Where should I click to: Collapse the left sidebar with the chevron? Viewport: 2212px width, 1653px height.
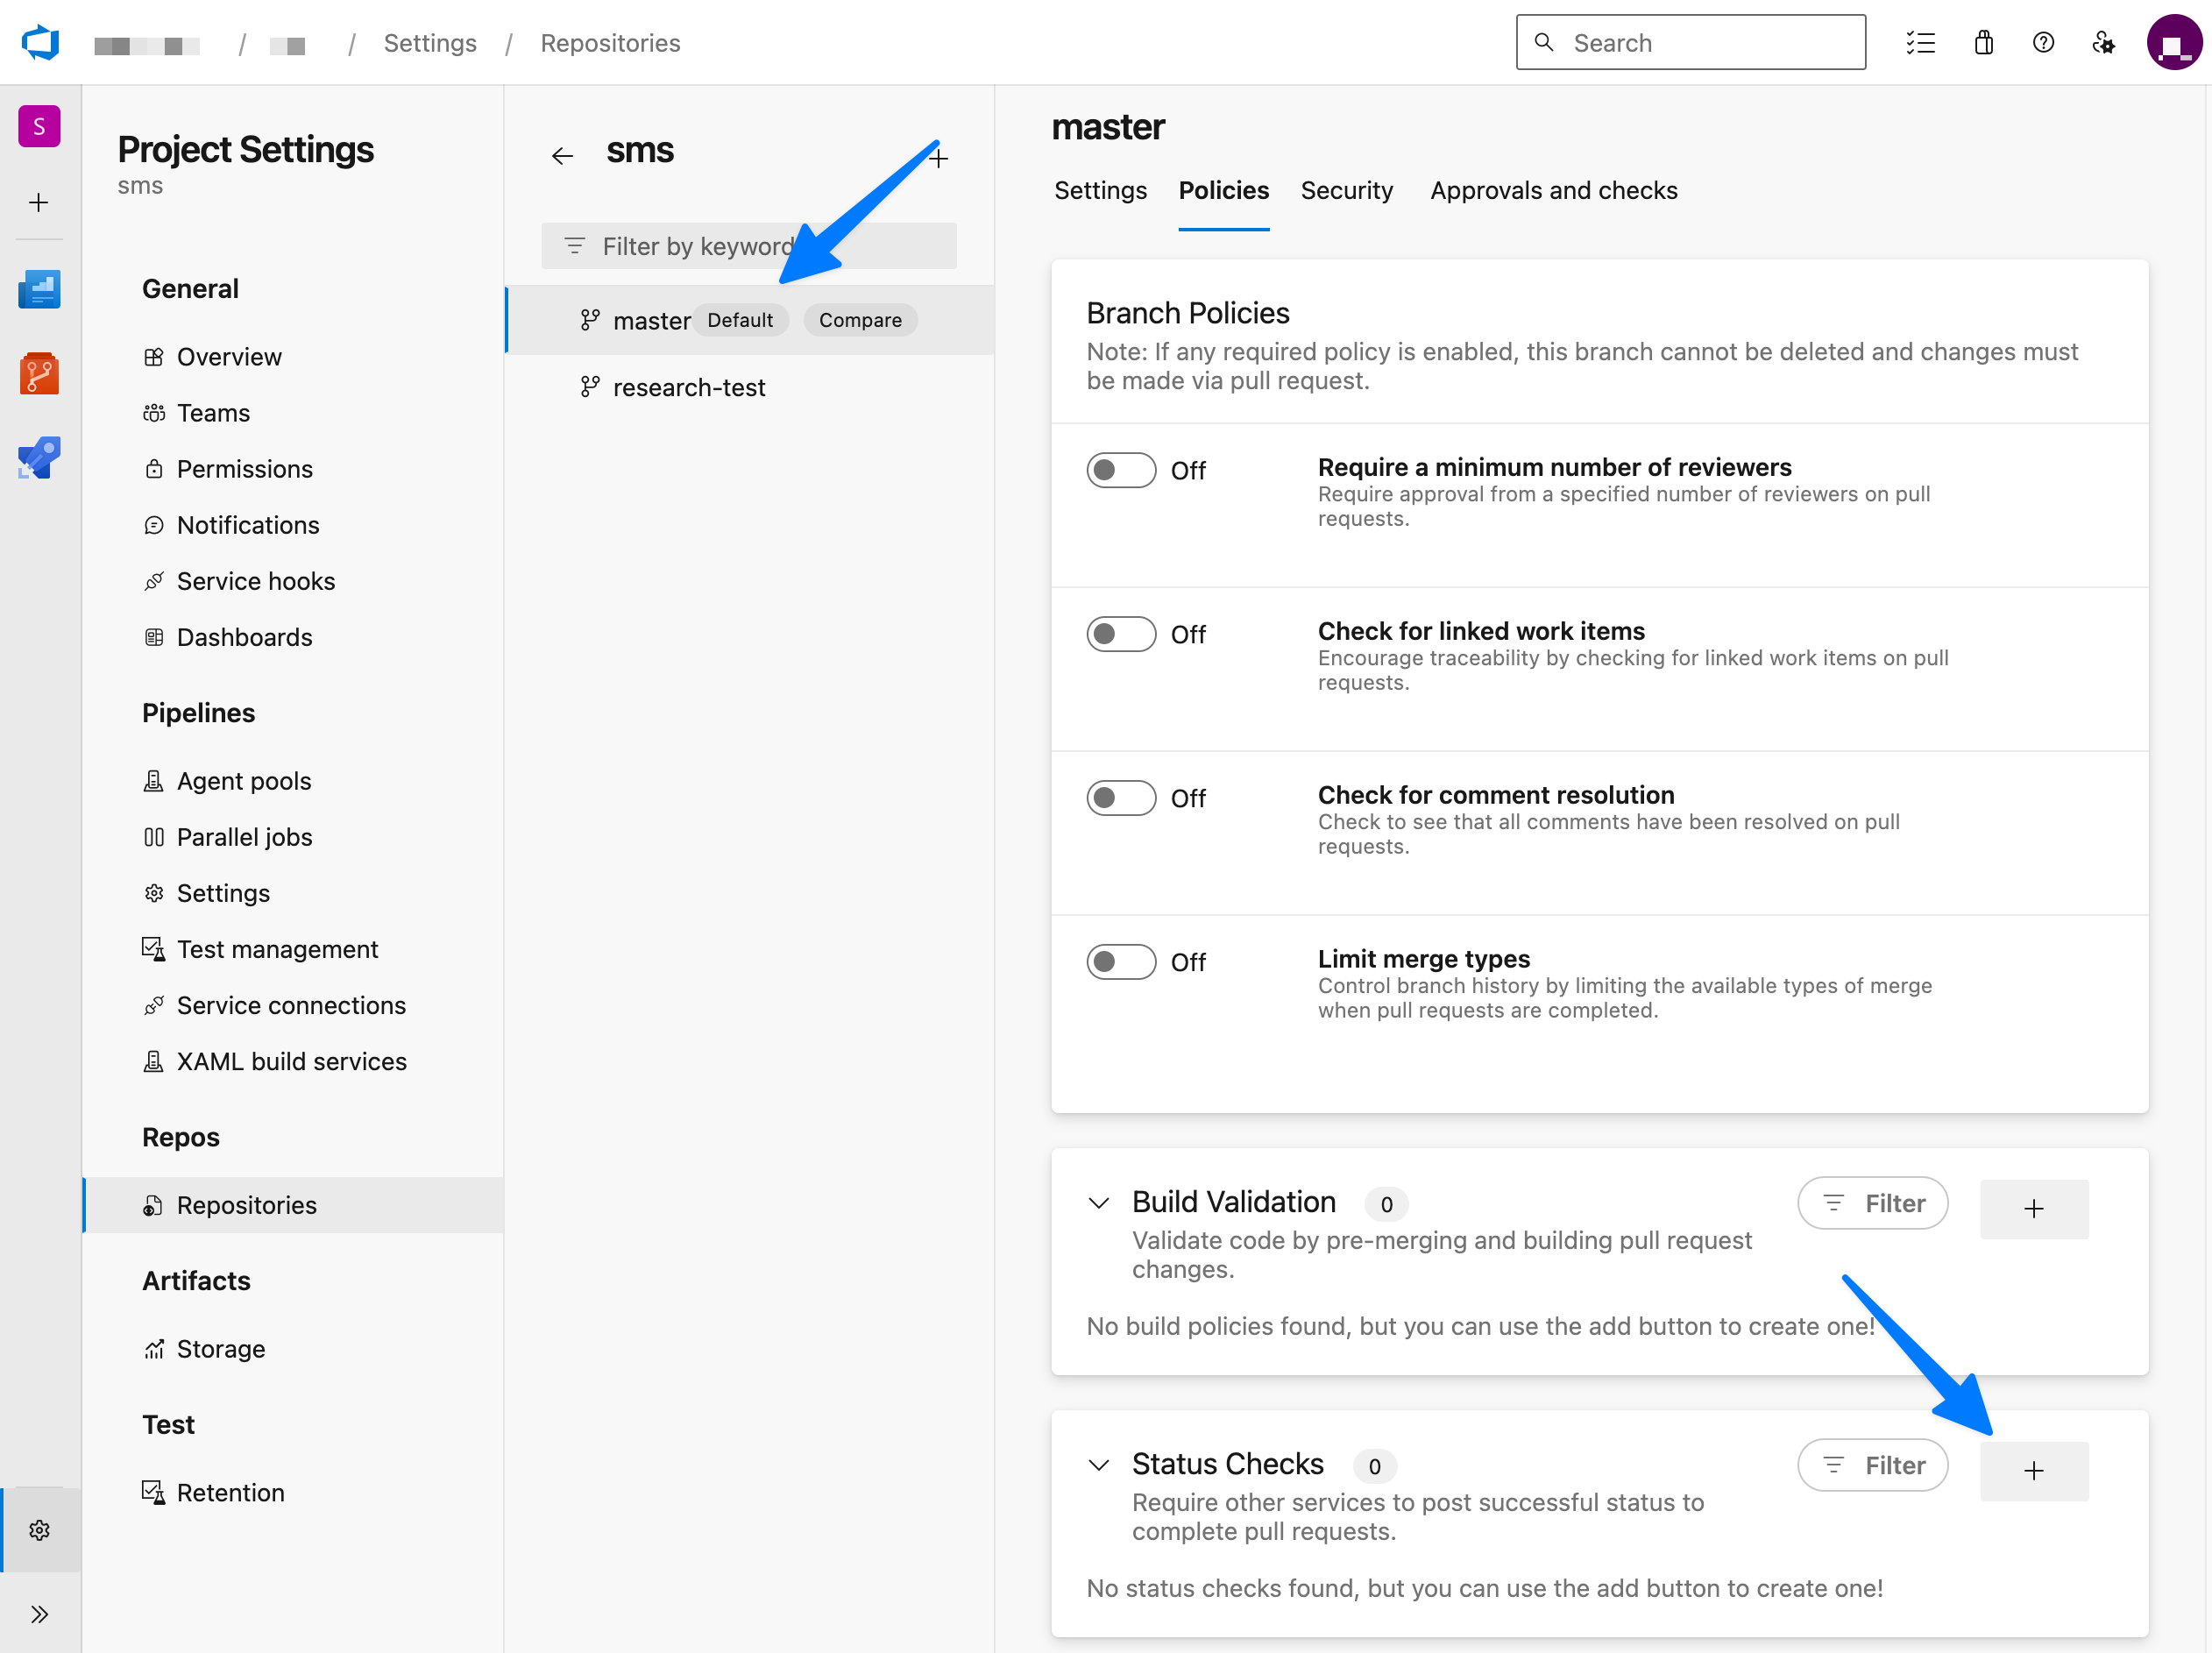coord(40,1613)
